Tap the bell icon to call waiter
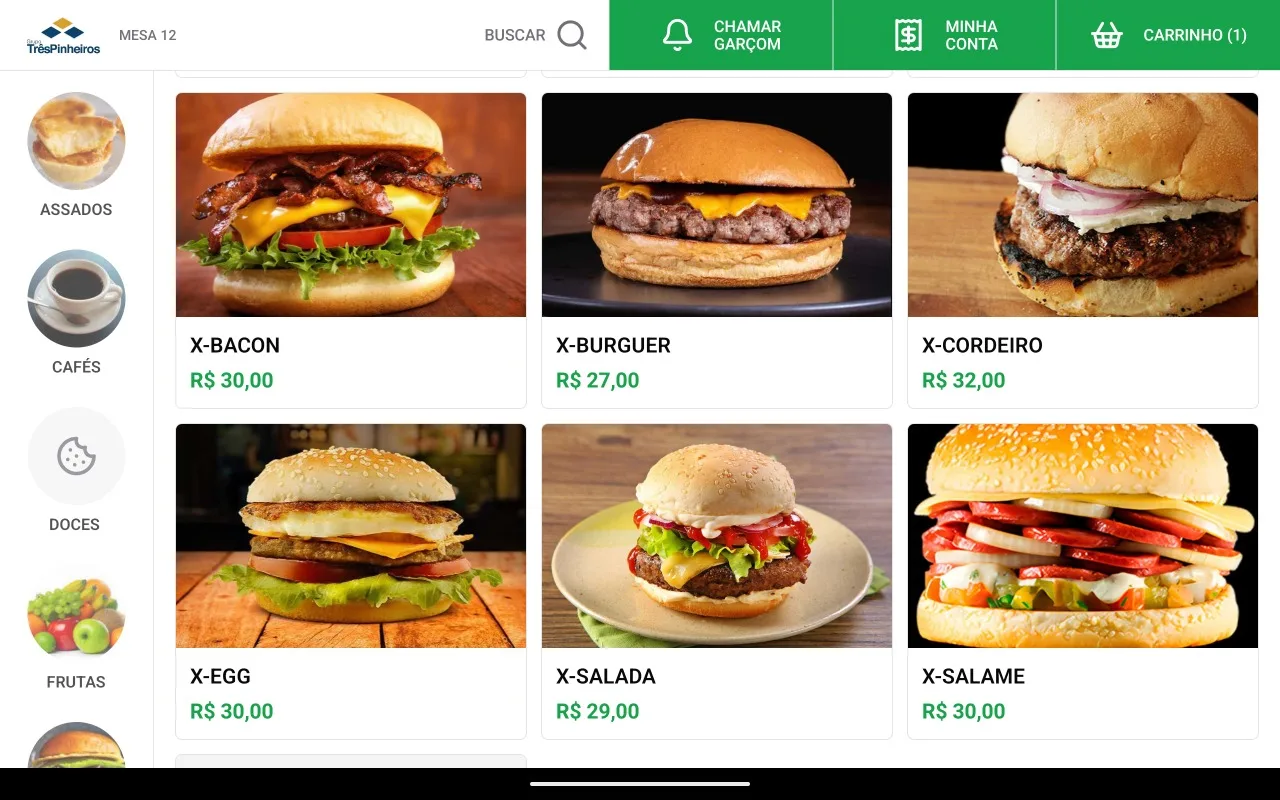The width and height of the screenshot is (1280, 800). tap(677, 35)
